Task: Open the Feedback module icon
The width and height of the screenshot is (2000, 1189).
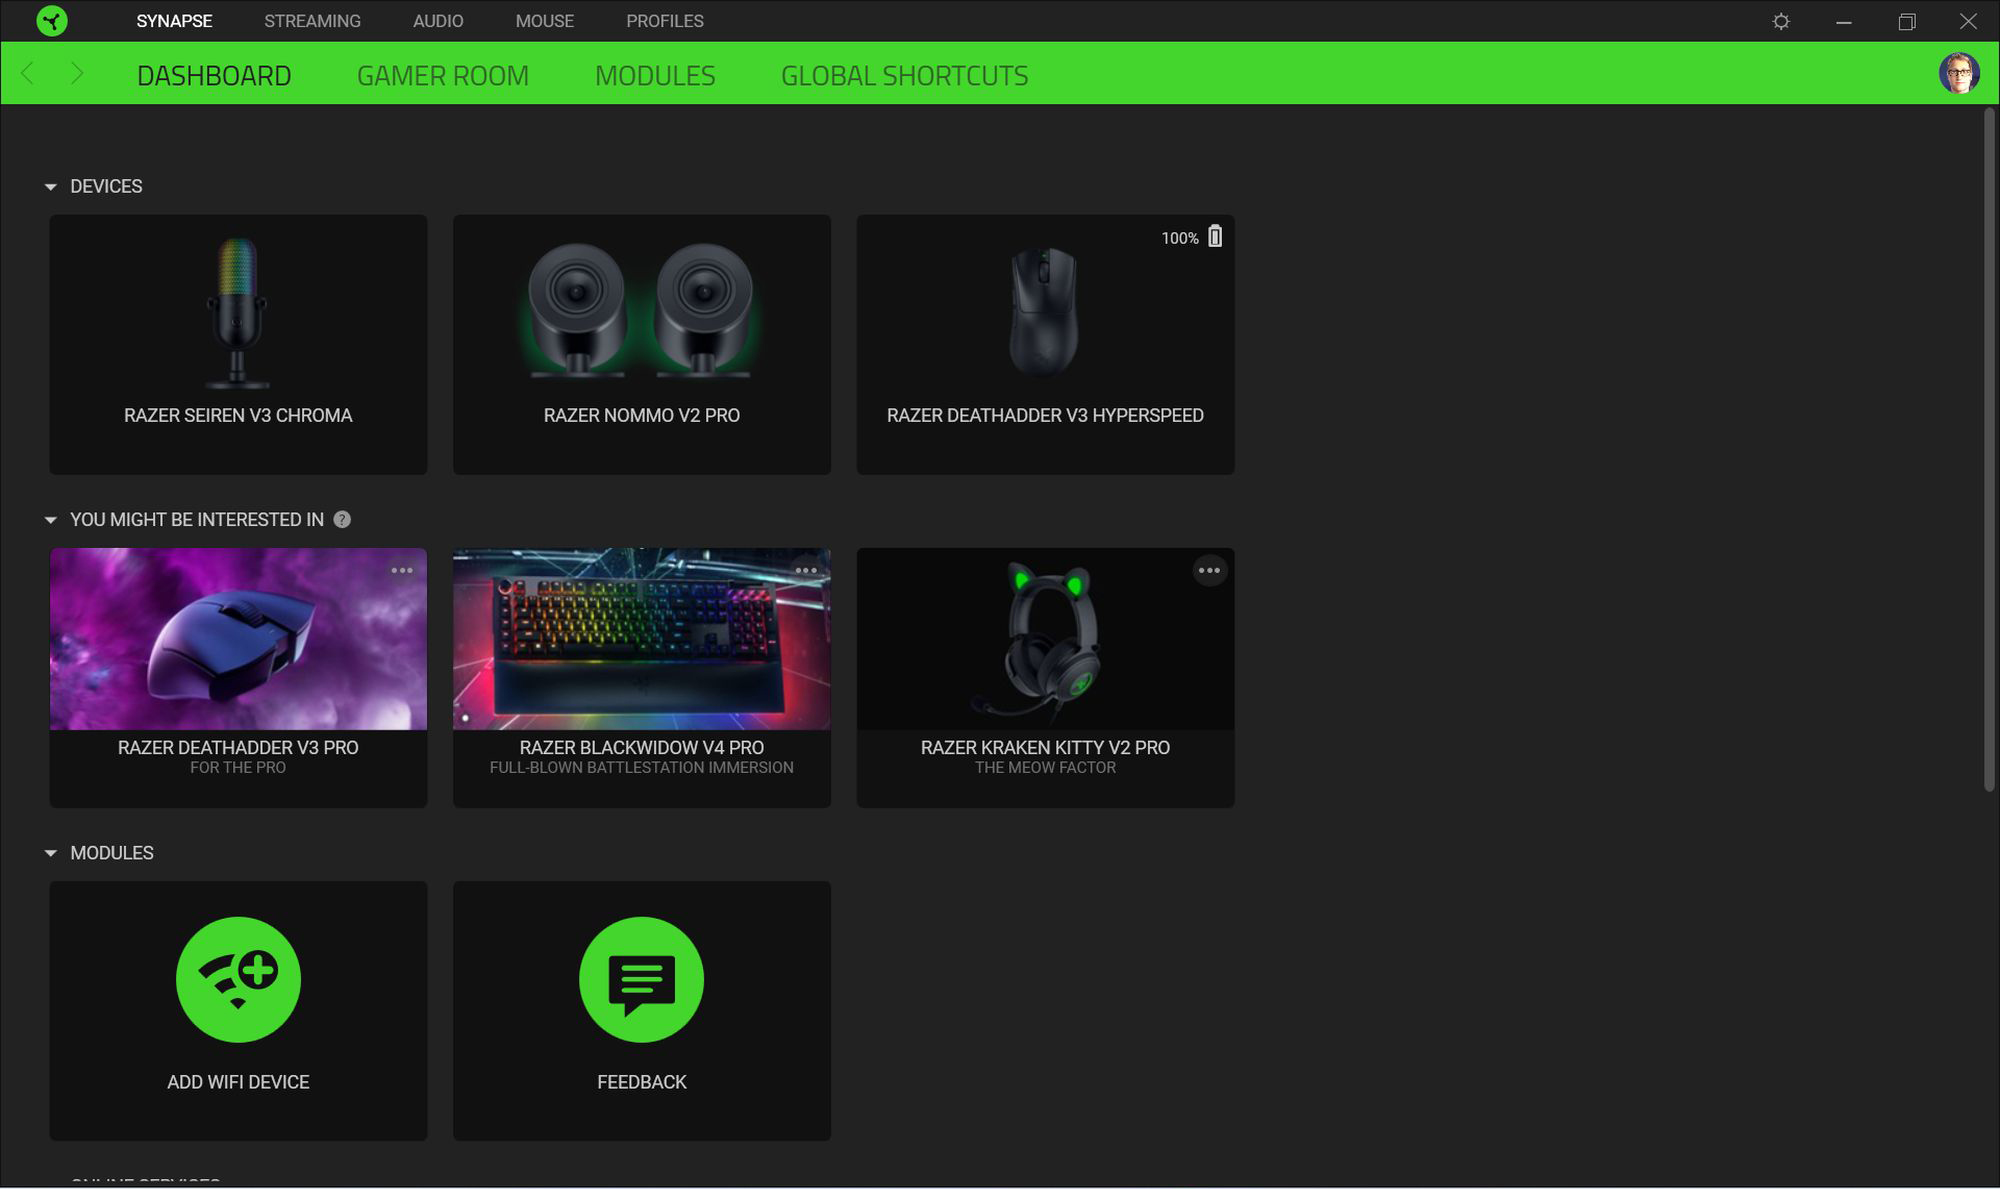Action: click(x=641, y=979)
